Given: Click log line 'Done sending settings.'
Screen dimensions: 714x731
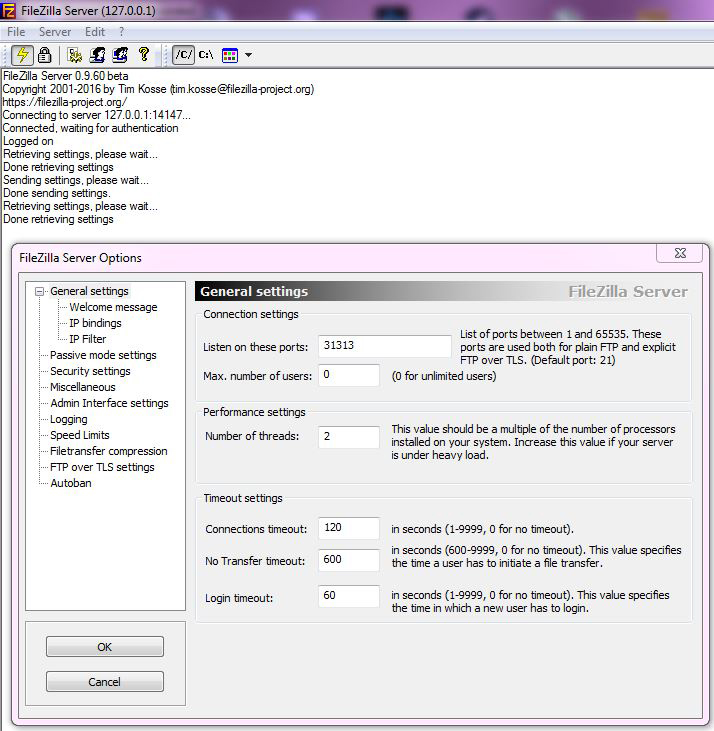Looking at the screenshot, I should (56, 193).
